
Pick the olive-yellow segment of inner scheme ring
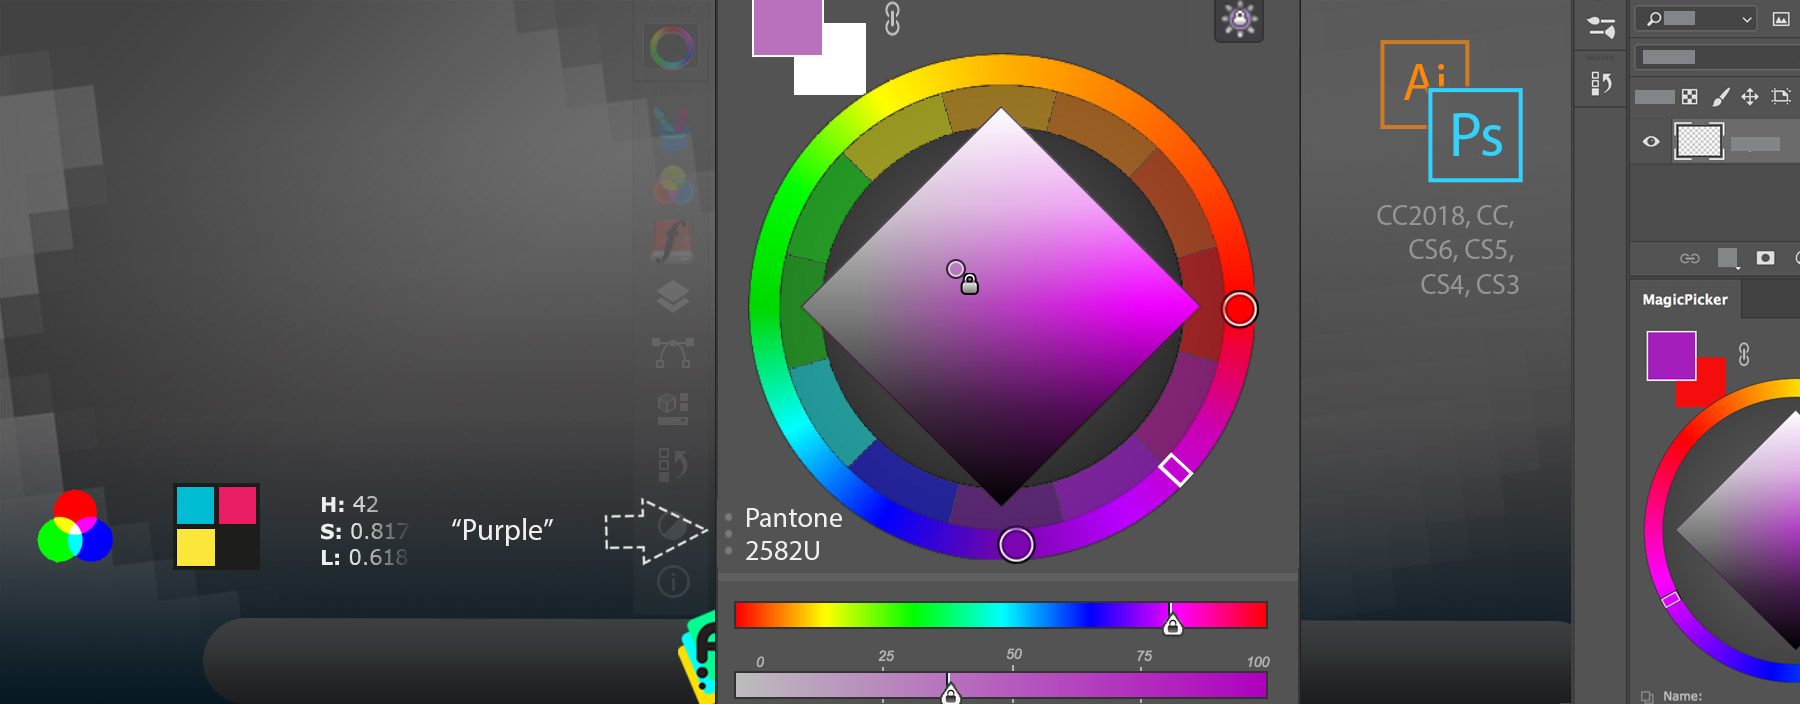pos(897,135)
